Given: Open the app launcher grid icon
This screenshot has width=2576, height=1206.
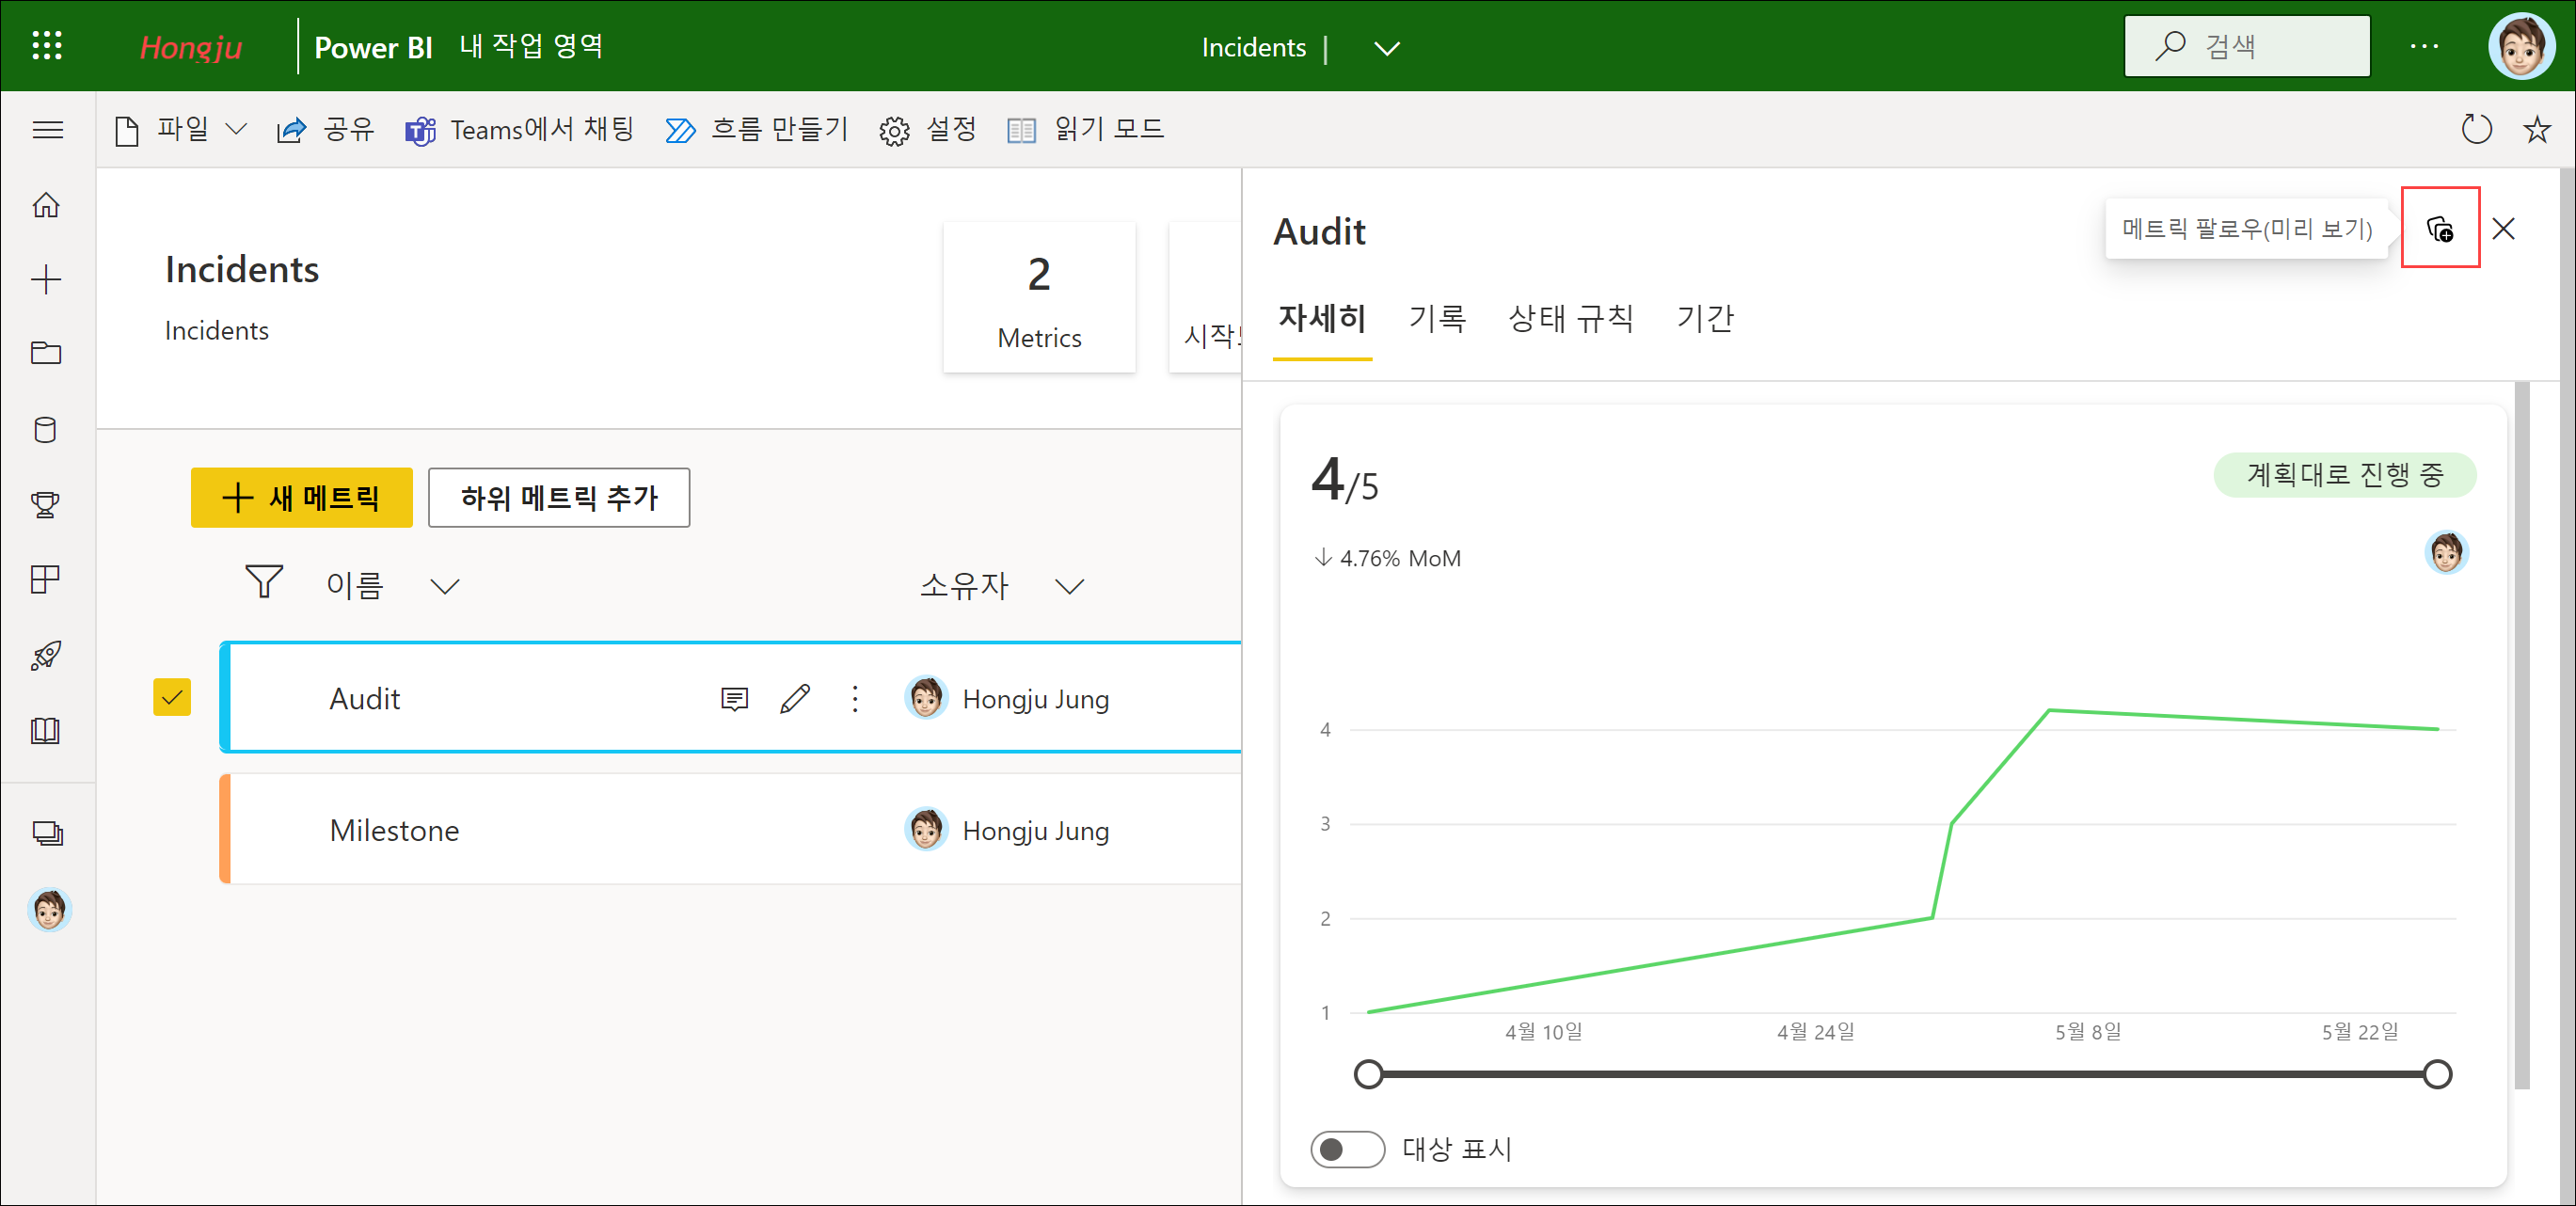Looking at the screenshot, I should tap(47, 46).
